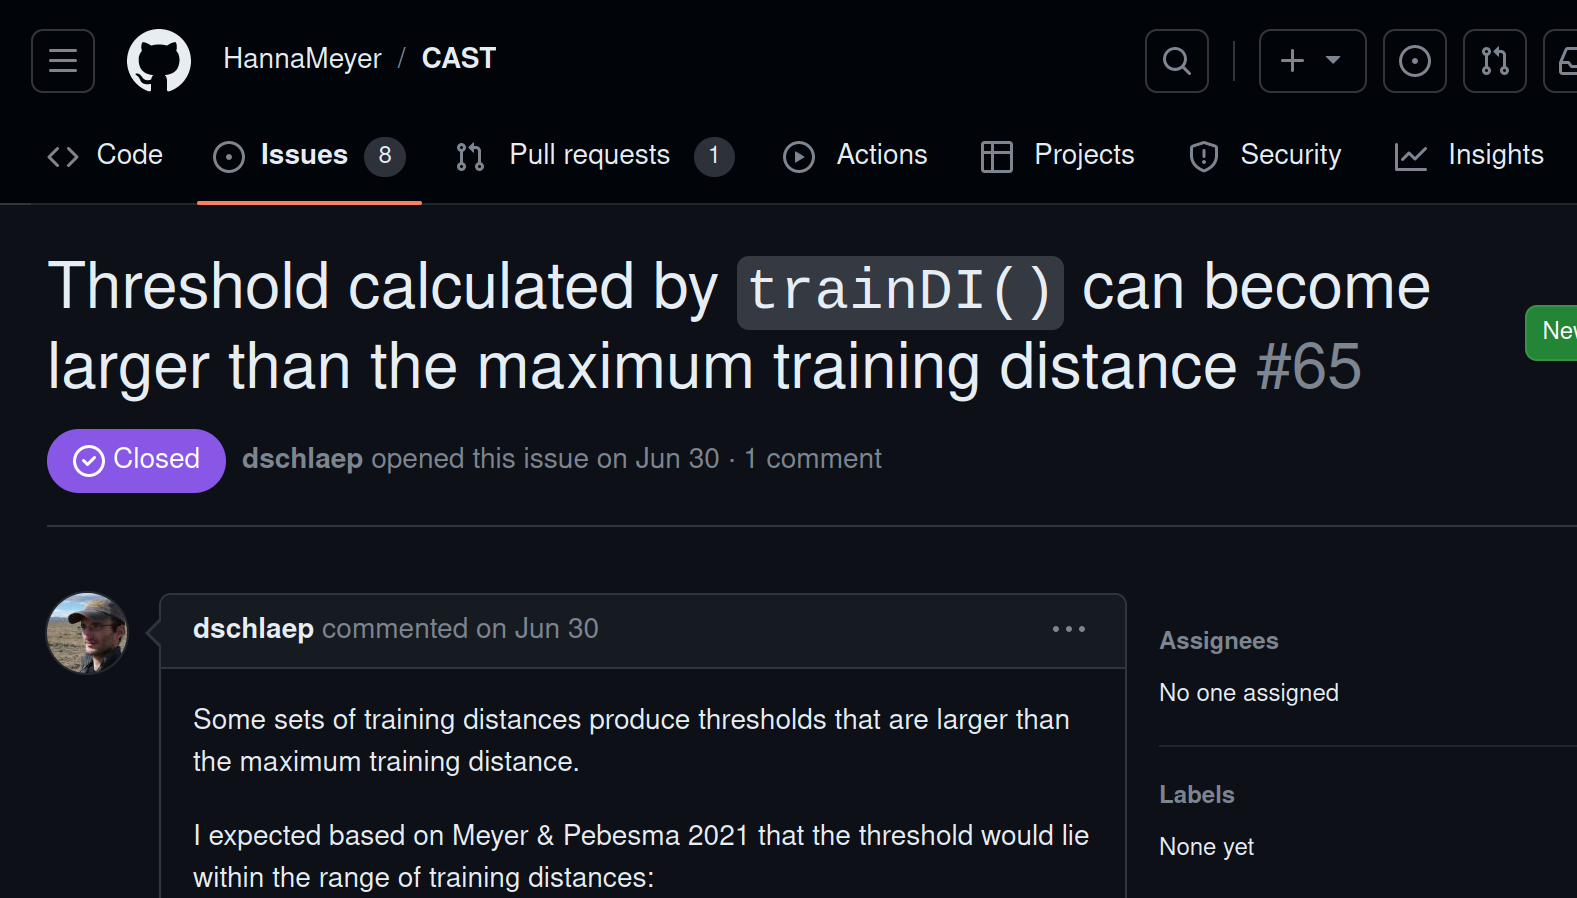Open the issues inbox icon

tap(1414, 61)
